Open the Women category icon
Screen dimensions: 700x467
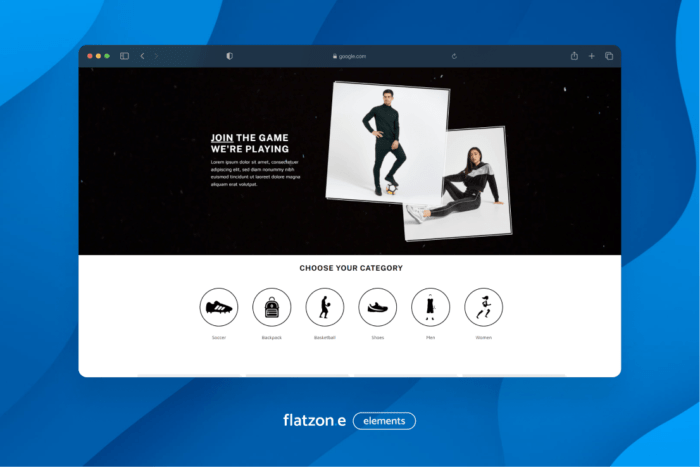click(x=483, y=307)
